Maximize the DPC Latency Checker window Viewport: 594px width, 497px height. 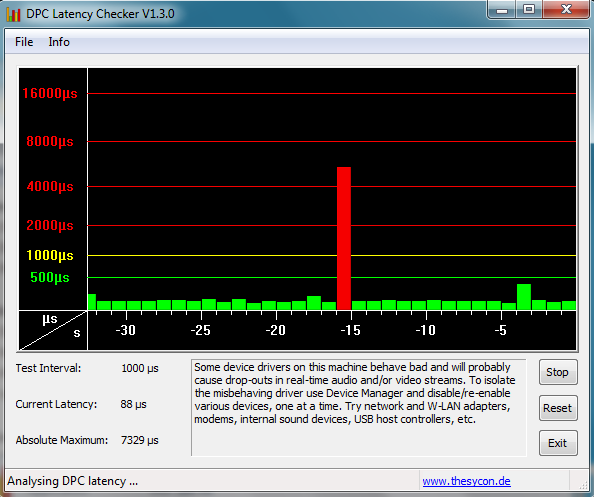tap(529, 9)
